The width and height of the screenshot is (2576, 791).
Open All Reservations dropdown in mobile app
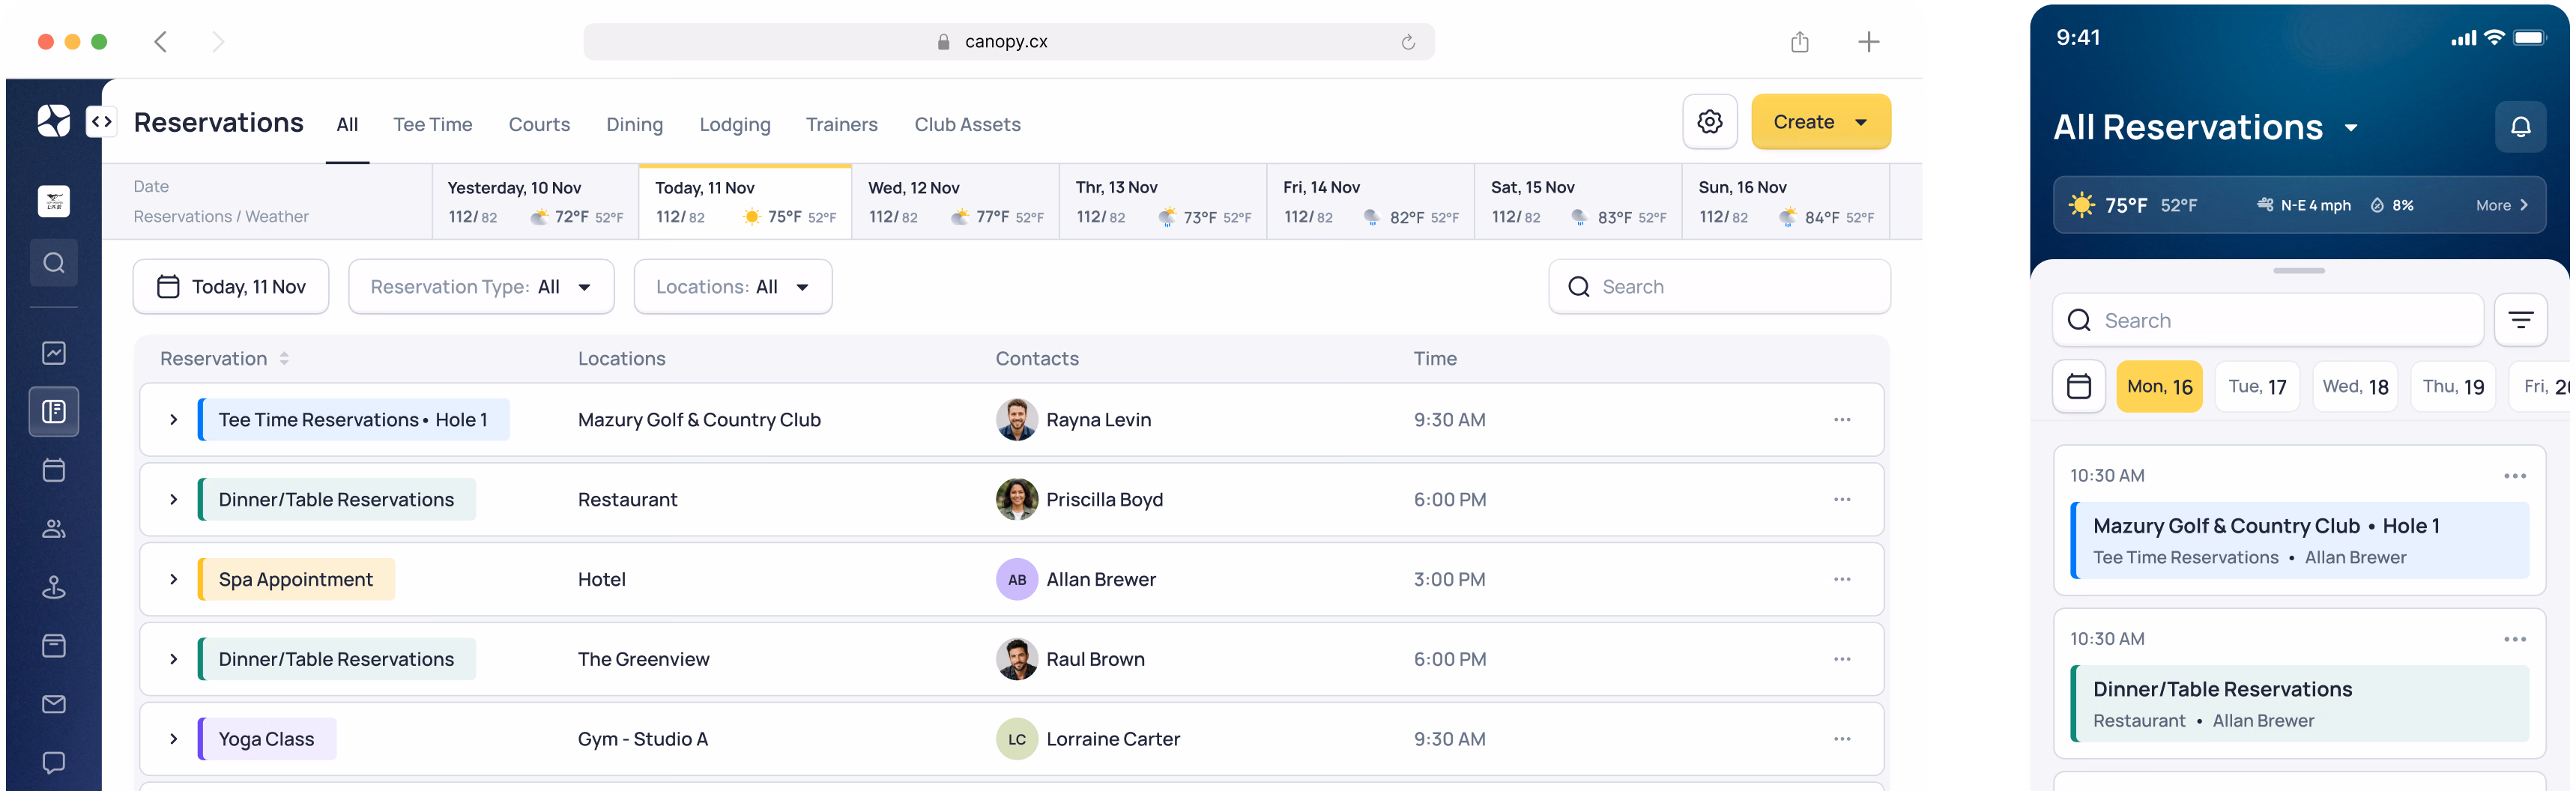tap(2206, 128)
